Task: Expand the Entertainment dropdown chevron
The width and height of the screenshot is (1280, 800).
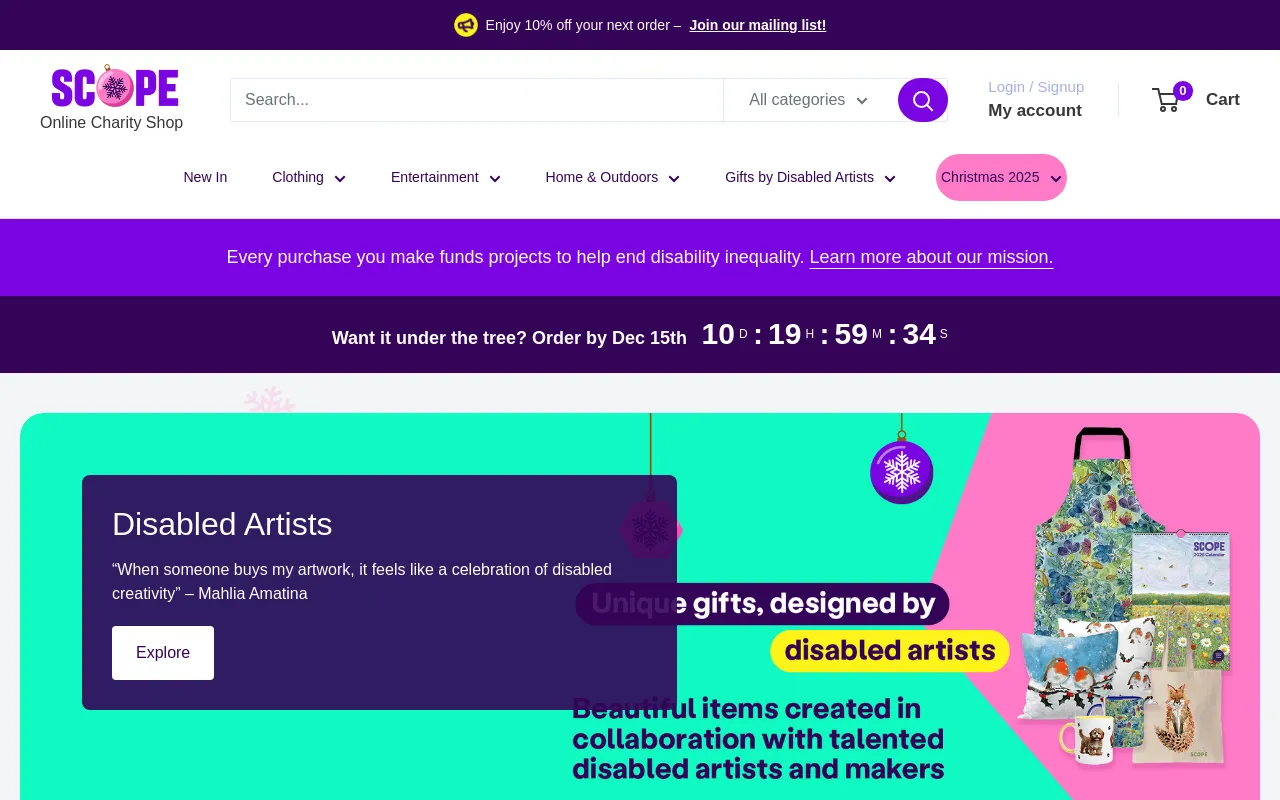Action: [x=495, y=178]
